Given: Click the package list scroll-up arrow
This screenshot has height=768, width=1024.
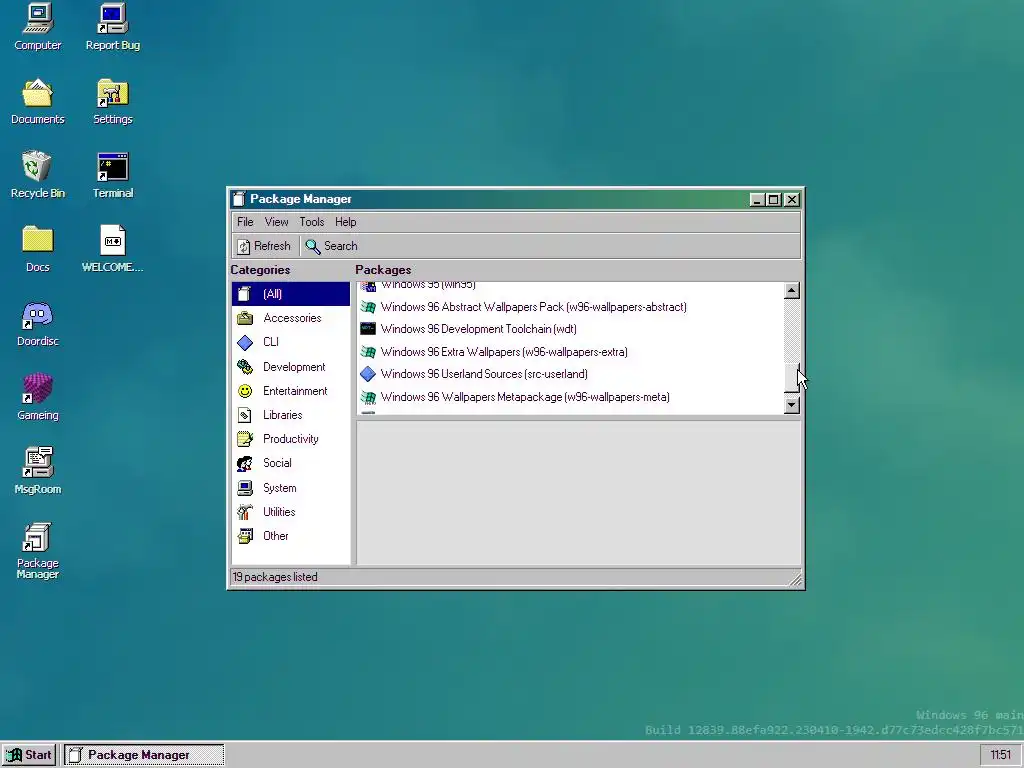Looking at the screenshot, I should click(792, 291).
